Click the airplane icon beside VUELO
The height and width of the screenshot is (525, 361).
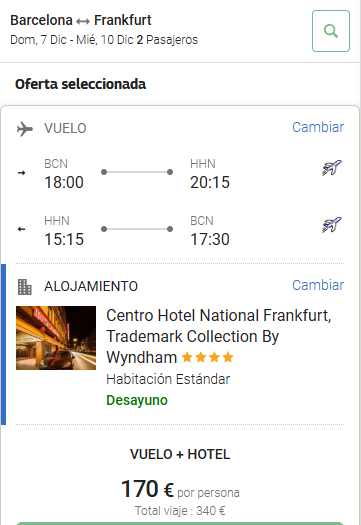(25, 129)
